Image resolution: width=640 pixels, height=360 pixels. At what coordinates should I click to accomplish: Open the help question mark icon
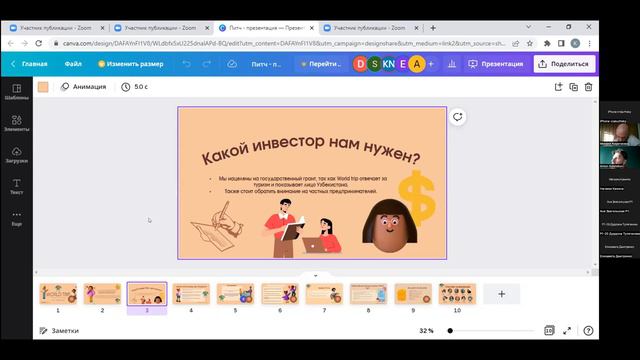588,331
